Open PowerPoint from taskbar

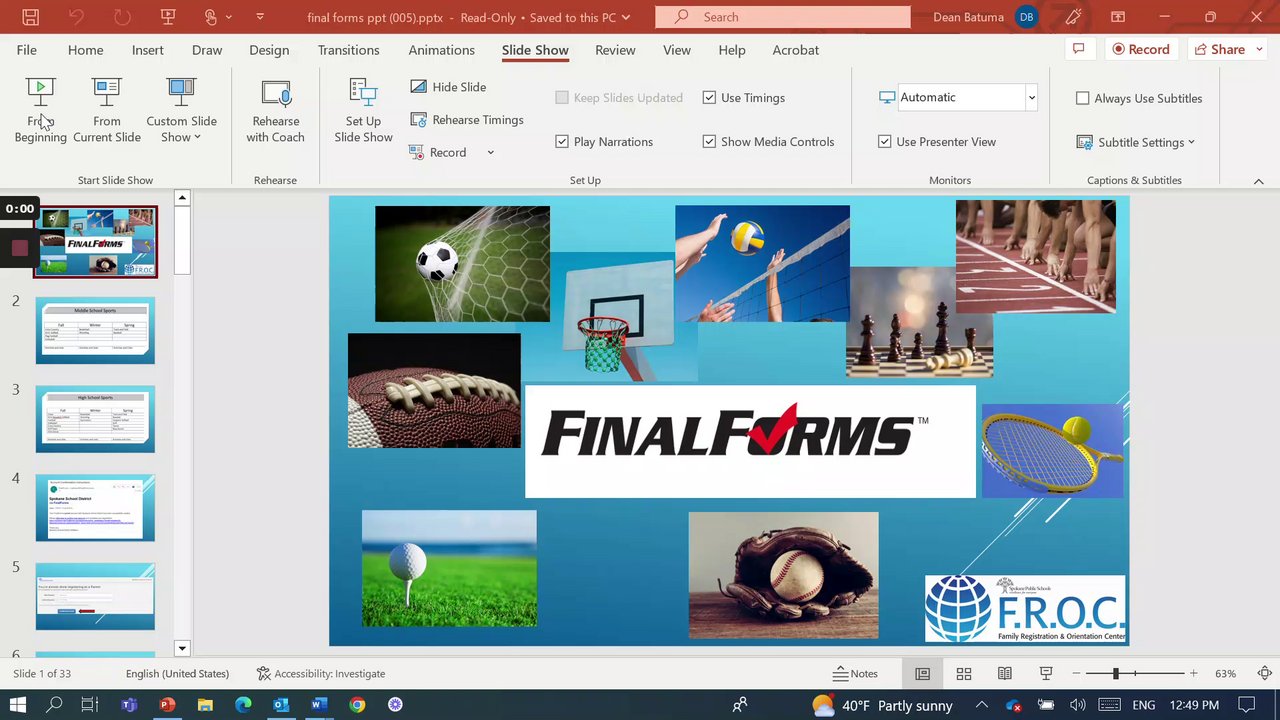(x=167, y=705)
